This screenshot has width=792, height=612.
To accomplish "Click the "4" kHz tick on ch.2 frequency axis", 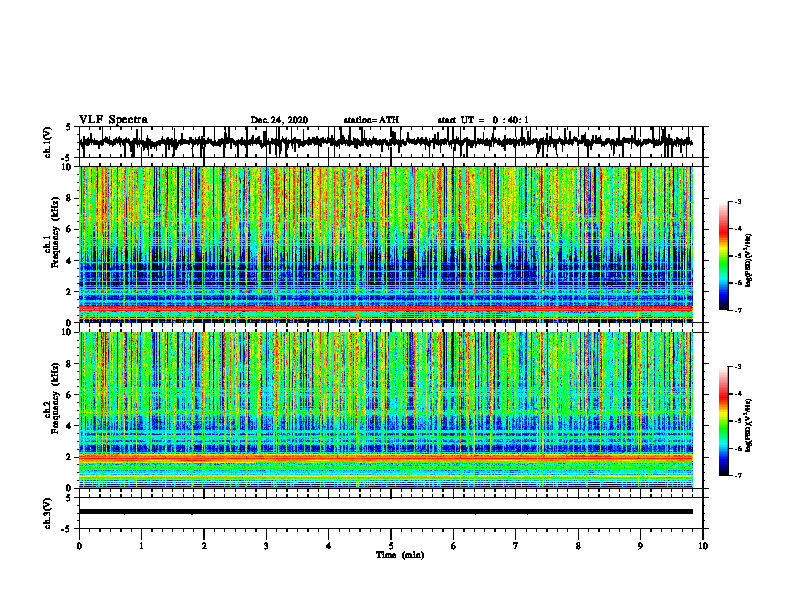I will (70, 426).
